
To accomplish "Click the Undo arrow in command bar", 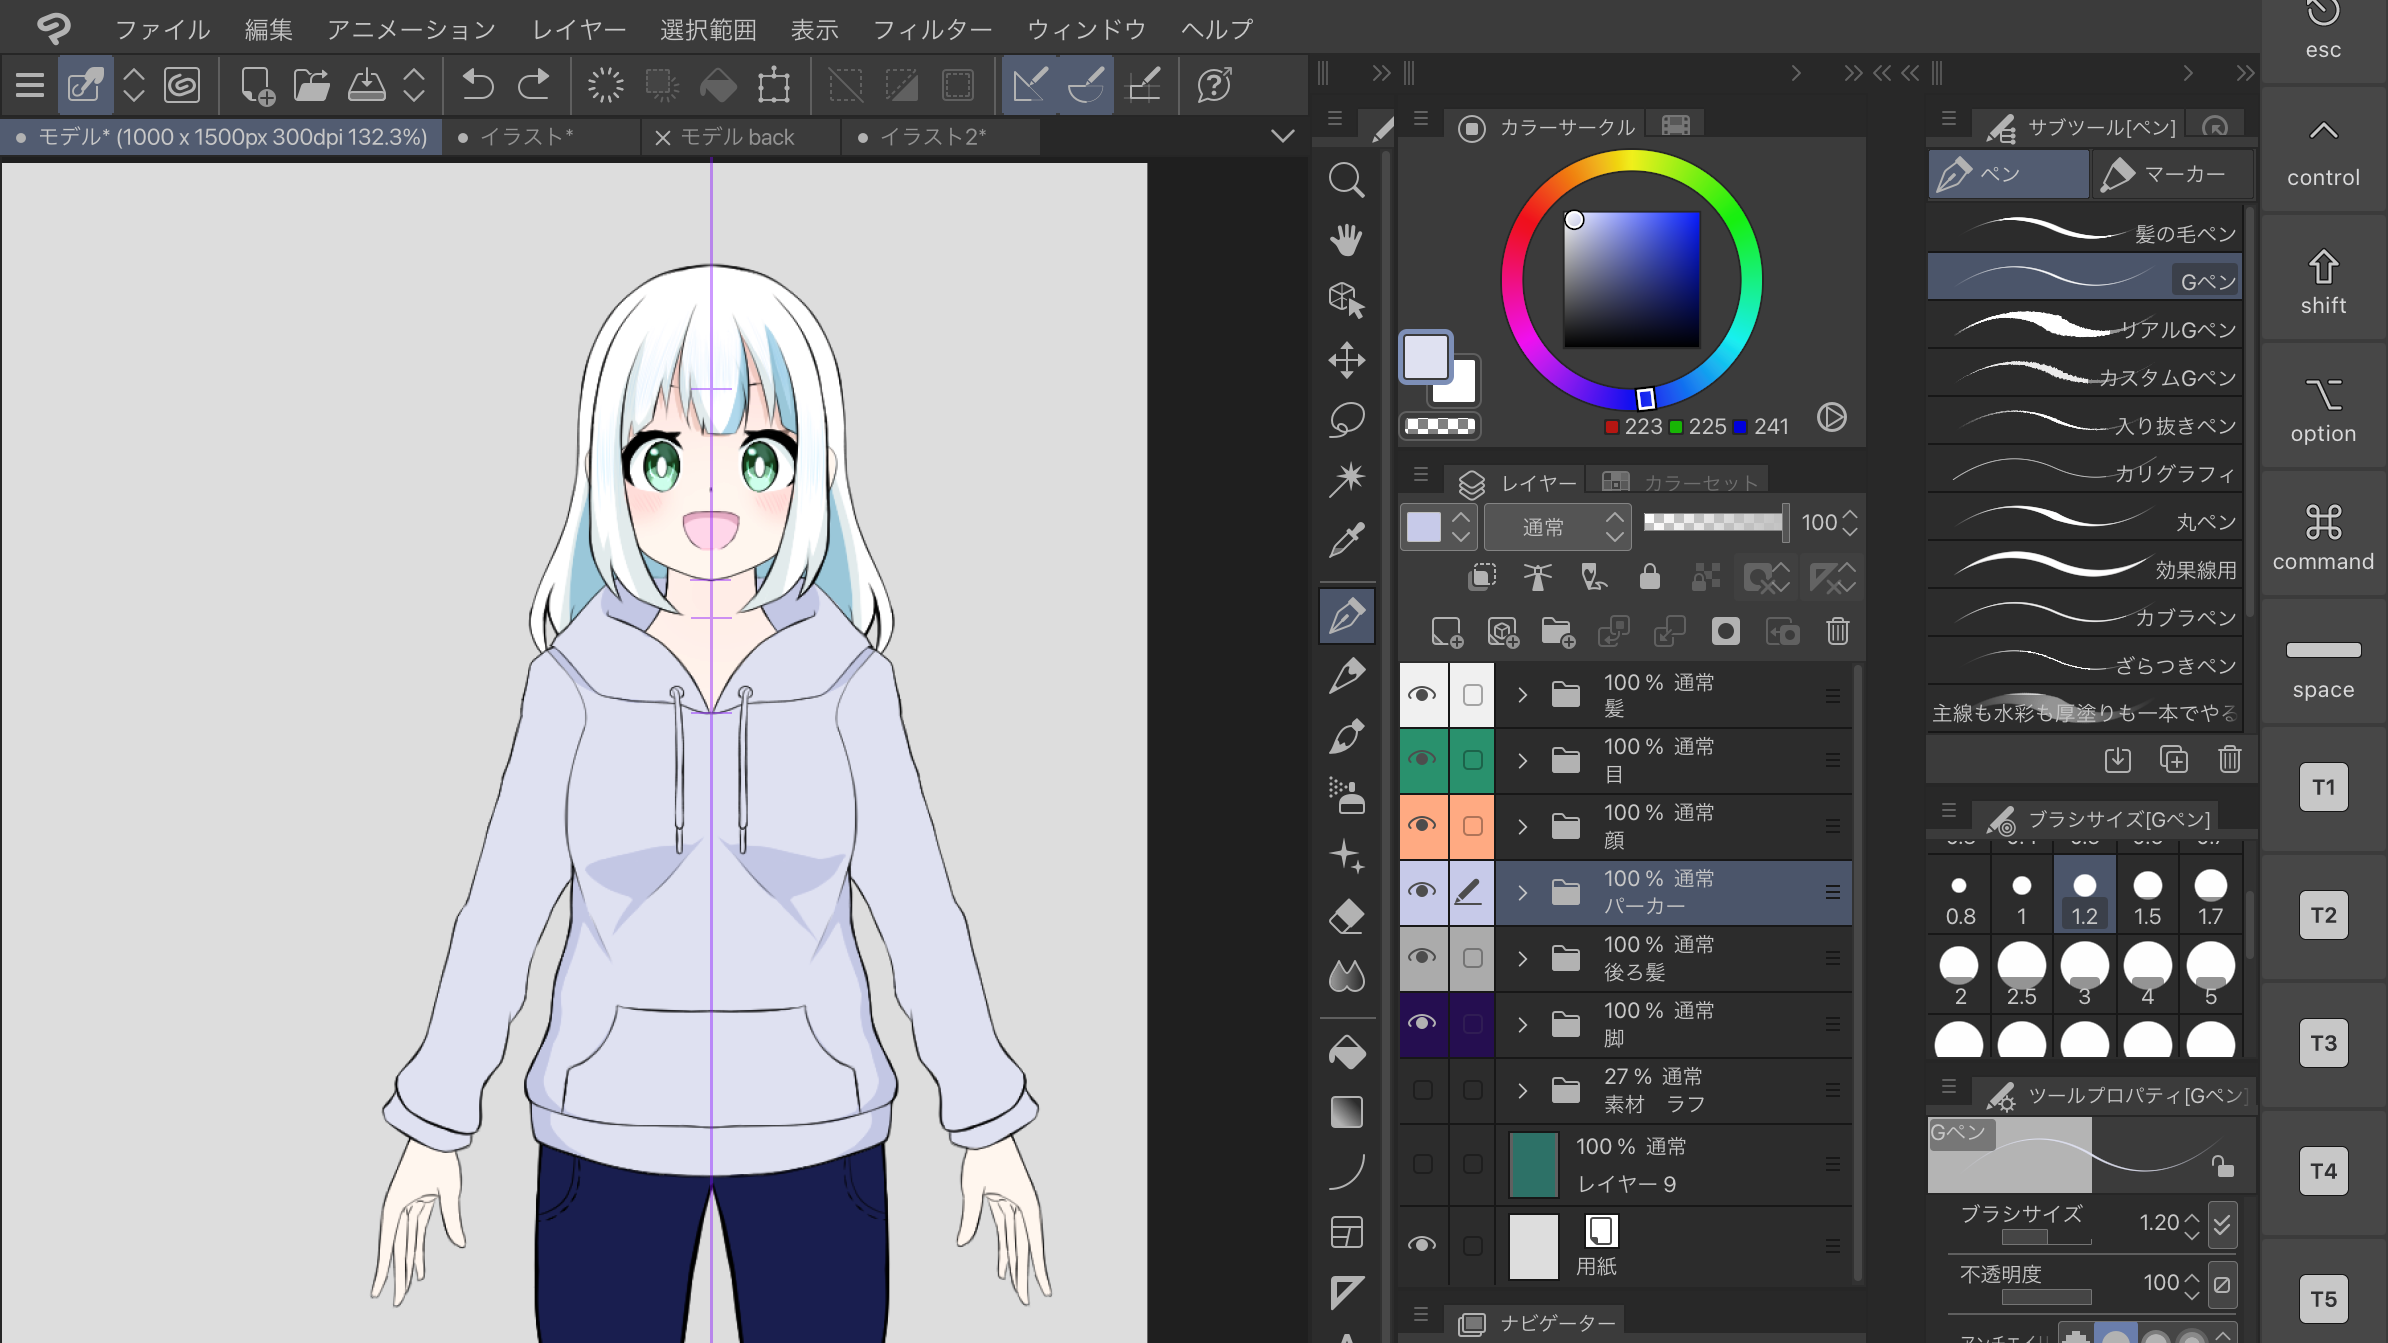I will (x=477, y=85).
